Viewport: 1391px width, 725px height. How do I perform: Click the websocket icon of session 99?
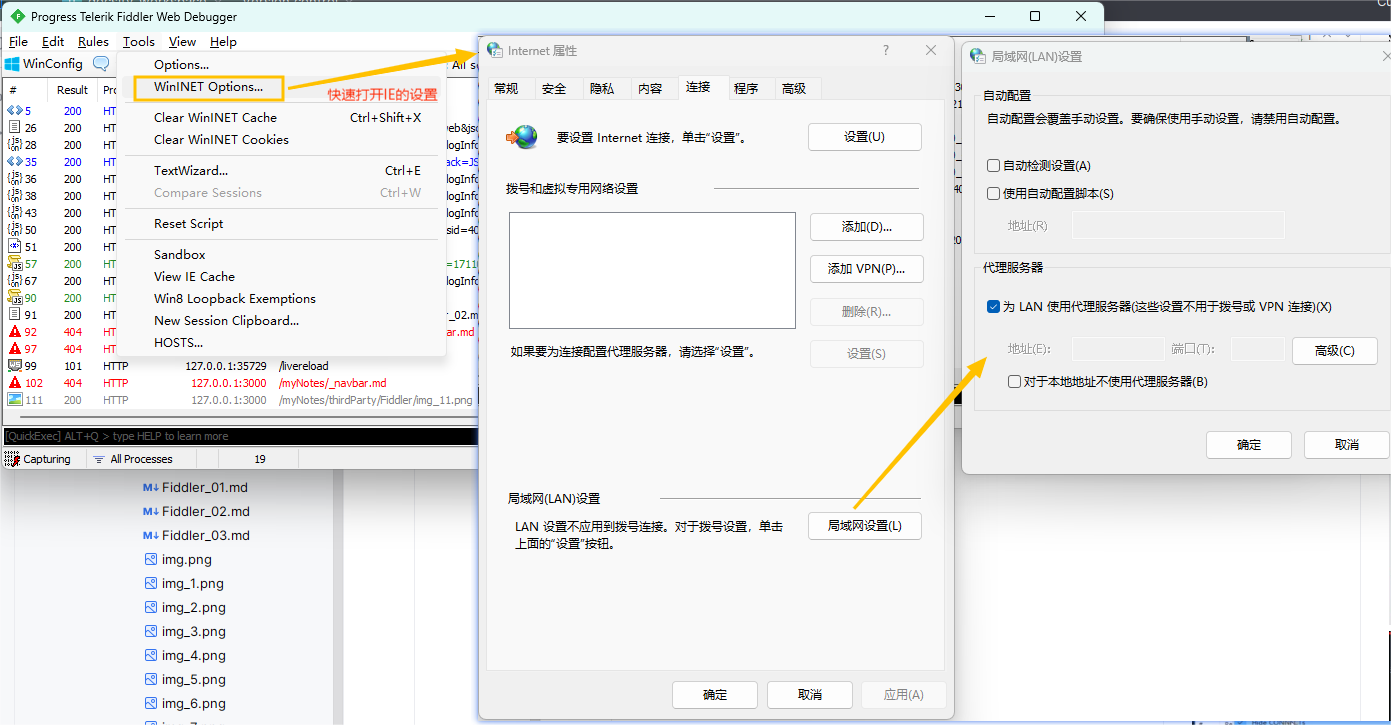[14, 365]
